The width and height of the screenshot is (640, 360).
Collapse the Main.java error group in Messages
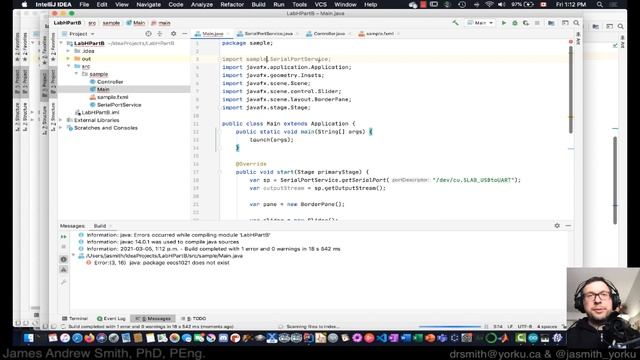[x=73, y=256]
